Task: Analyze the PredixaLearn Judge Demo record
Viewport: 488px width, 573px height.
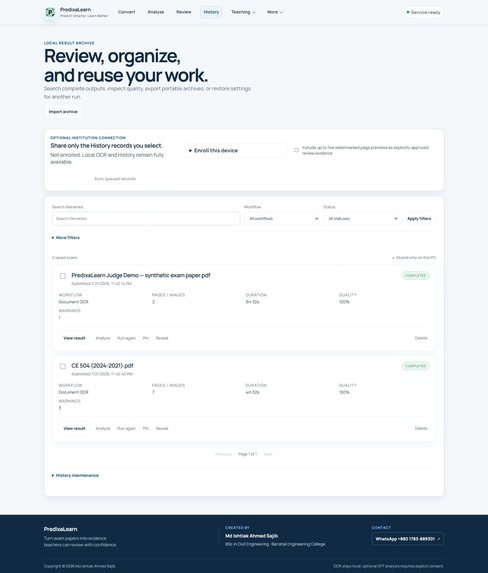Action: 103,338
